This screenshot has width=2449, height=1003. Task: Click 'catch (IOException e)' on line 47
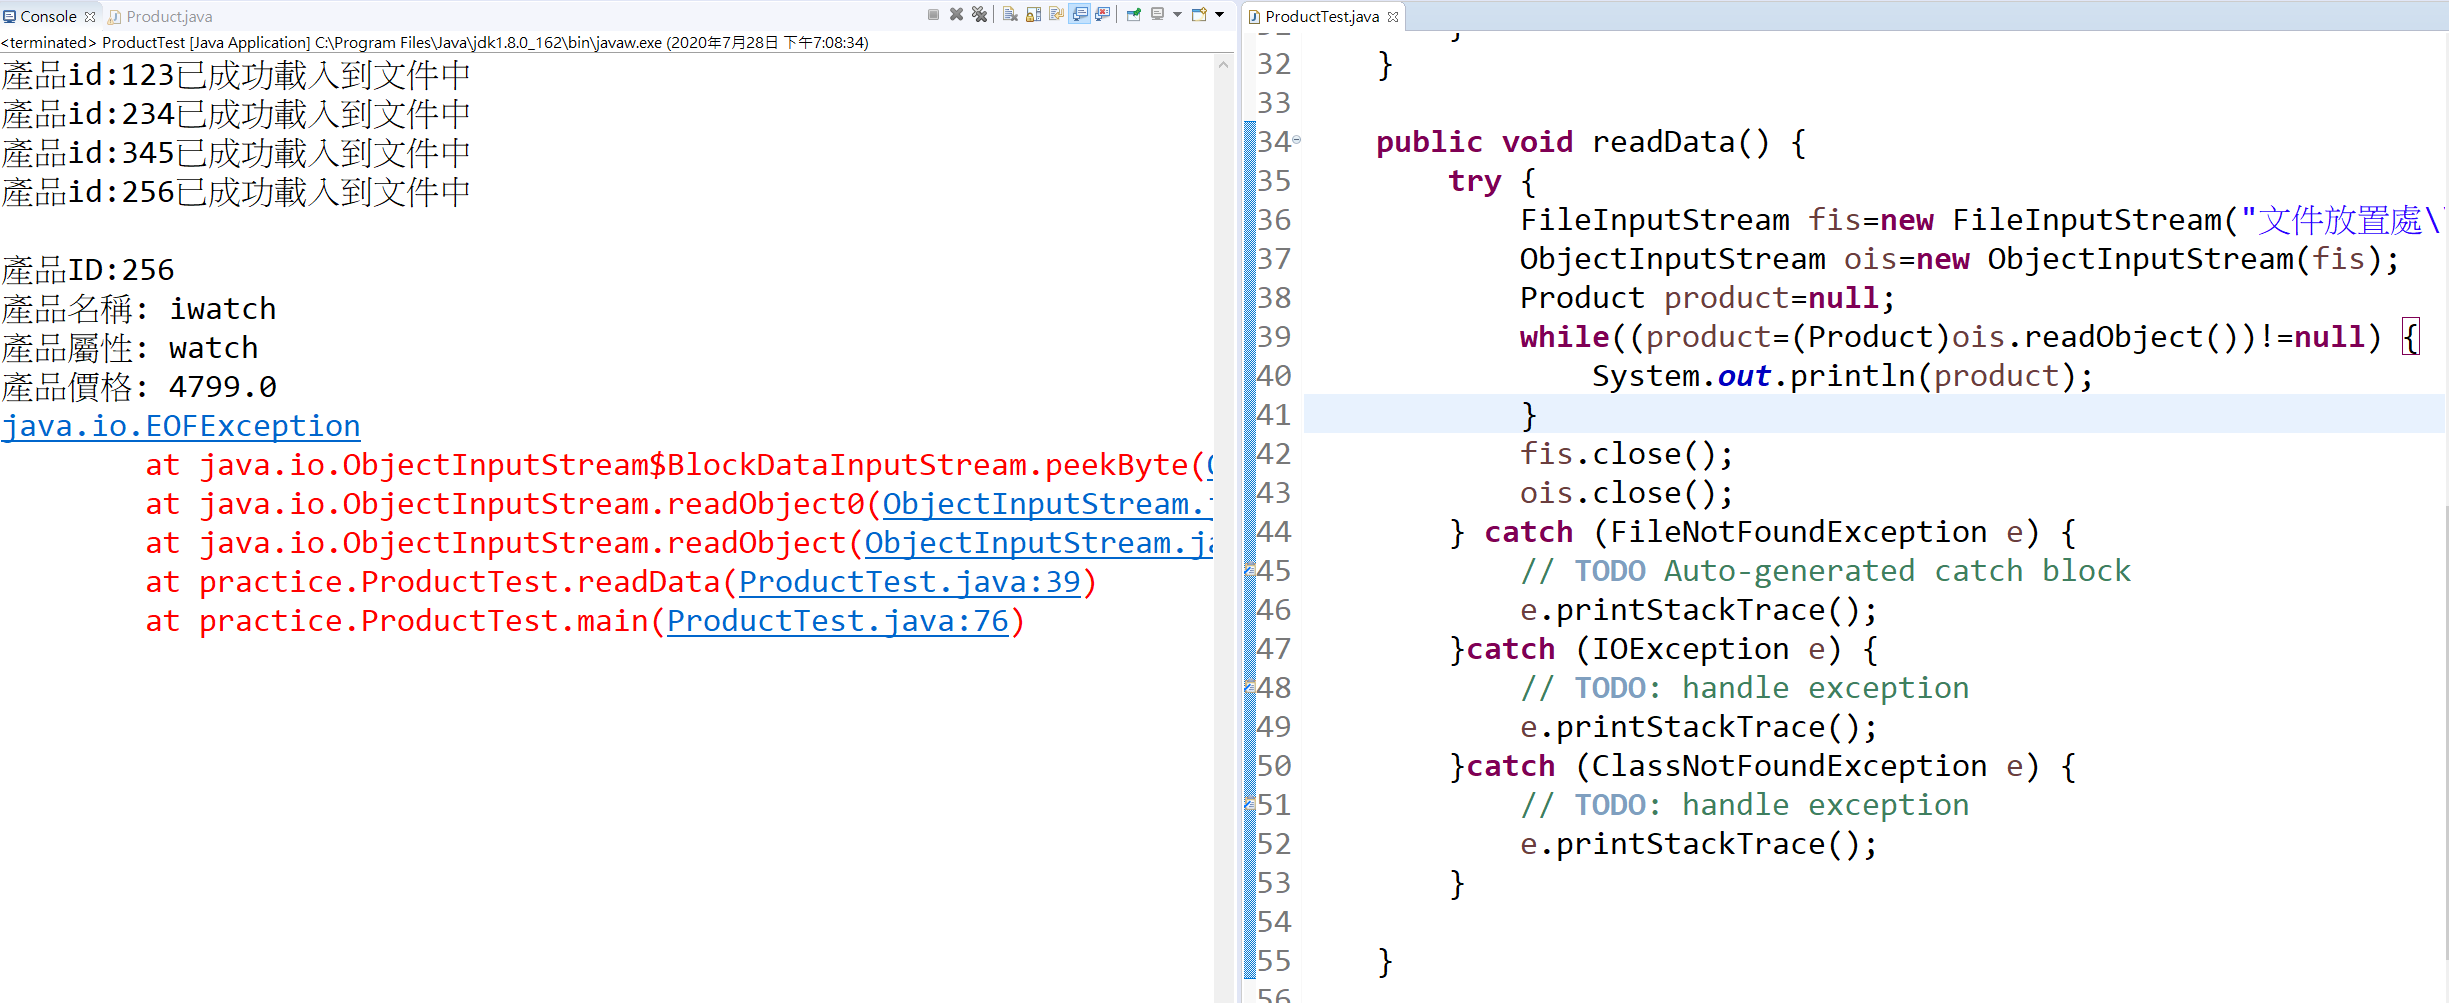coord(1654,649)
